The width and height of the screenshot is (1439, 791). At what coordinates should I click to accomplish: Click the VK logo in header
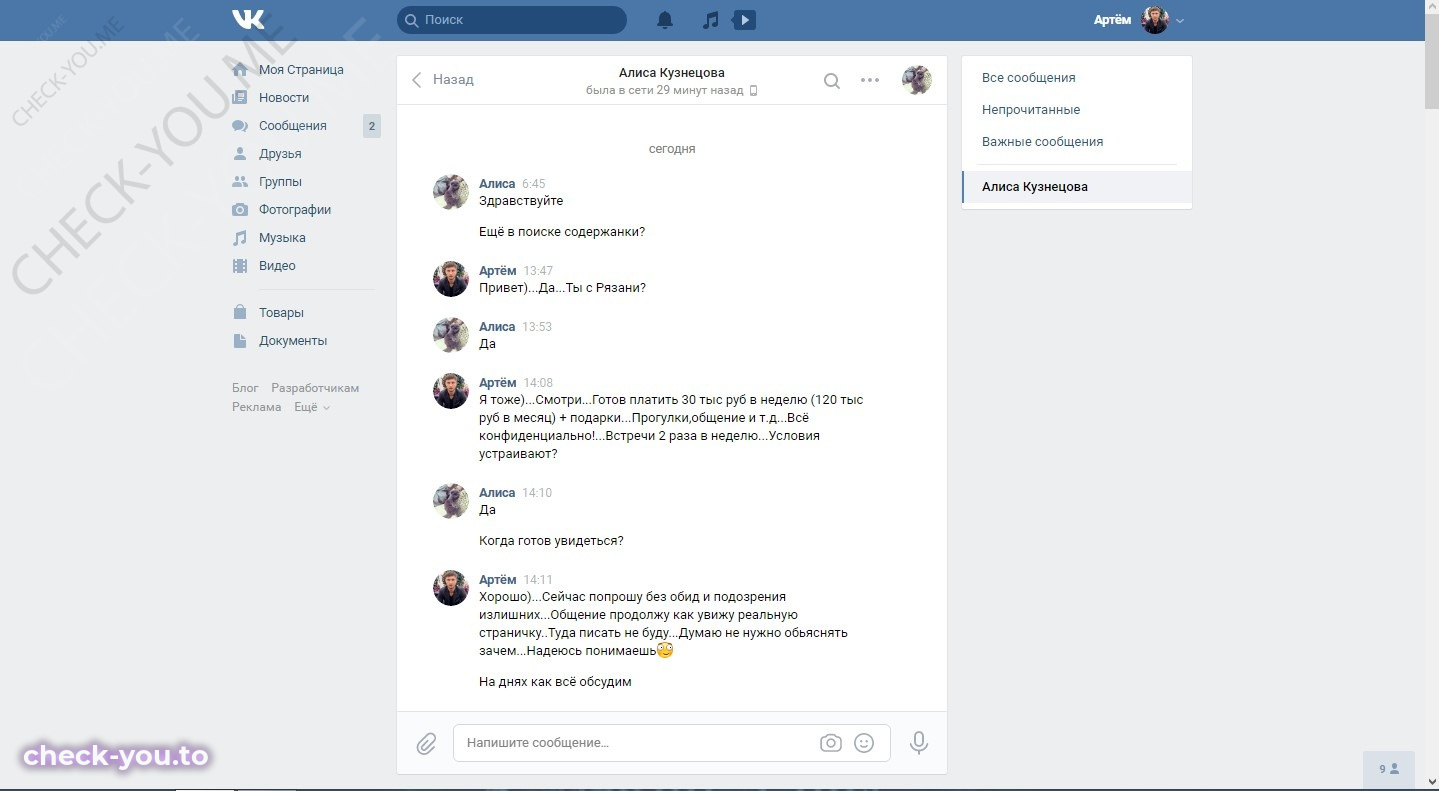[248, 19]
